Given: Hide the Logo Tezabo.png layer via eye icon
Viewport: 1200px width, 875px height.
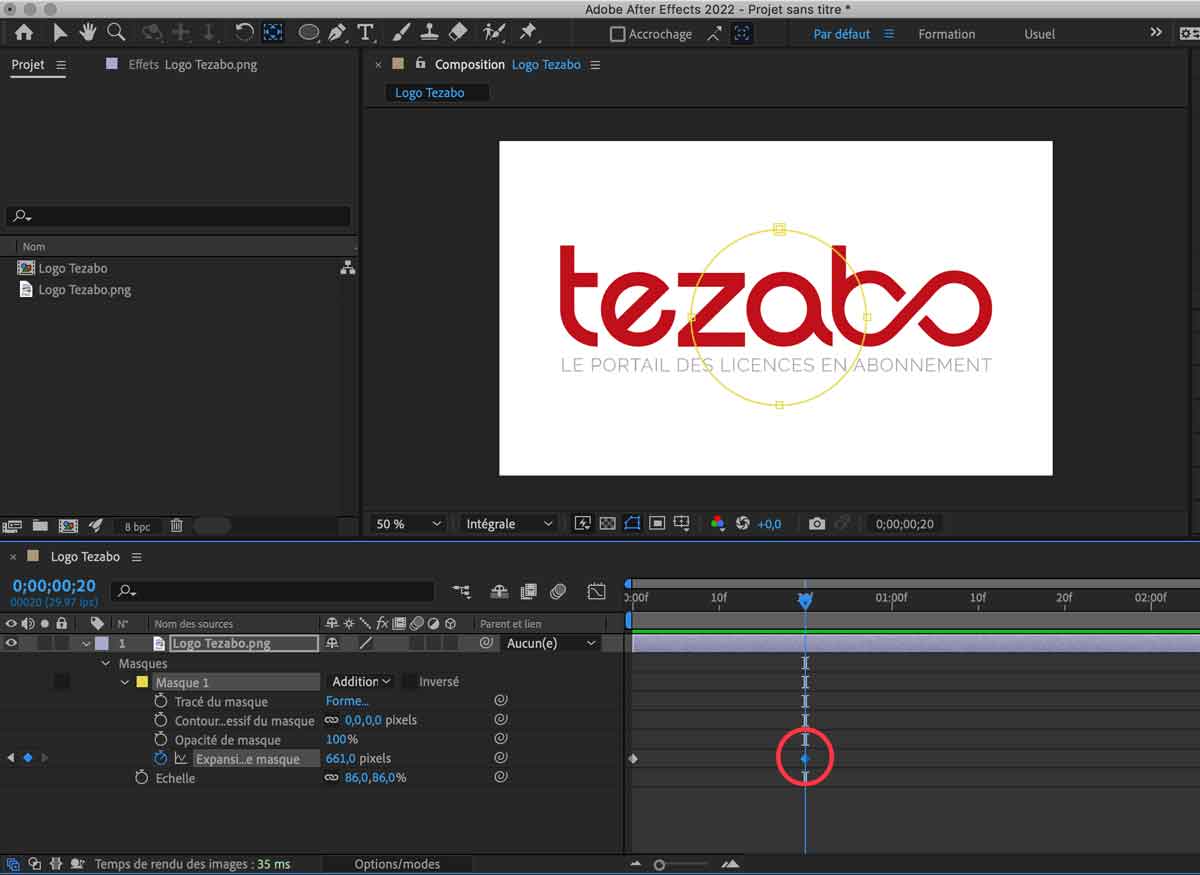Looking at the screenshot, I should click(x=12, y=643).
